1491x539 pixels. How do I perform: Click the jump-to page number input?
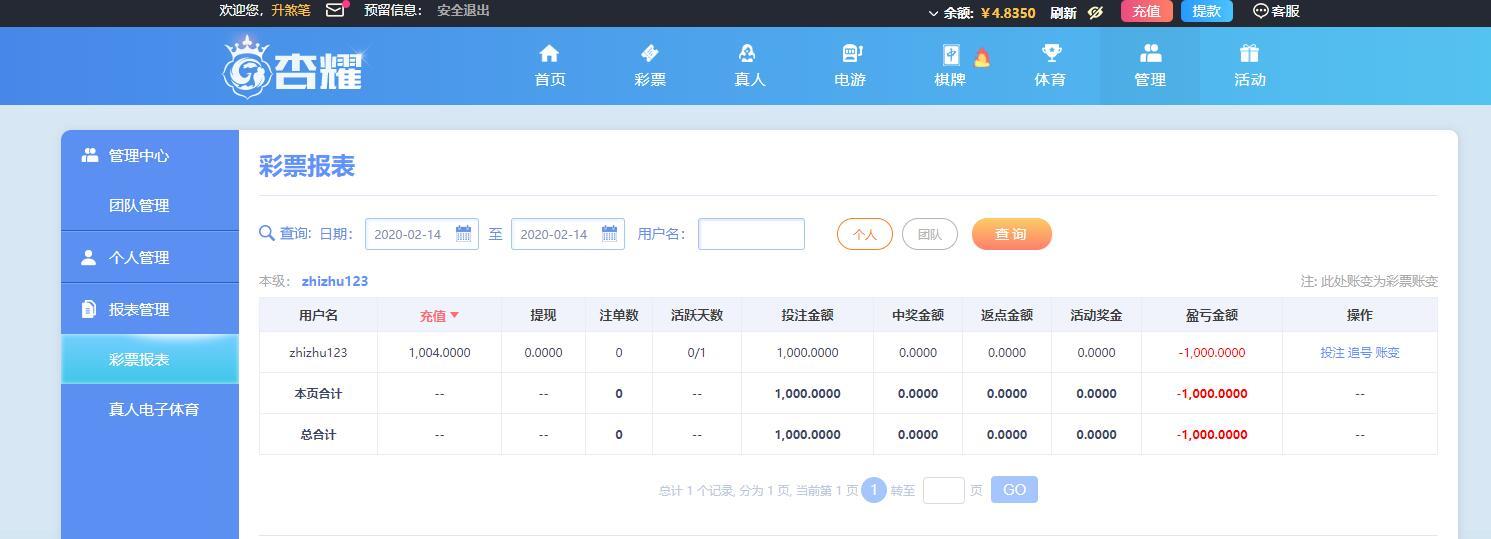[x=944, y=490]
